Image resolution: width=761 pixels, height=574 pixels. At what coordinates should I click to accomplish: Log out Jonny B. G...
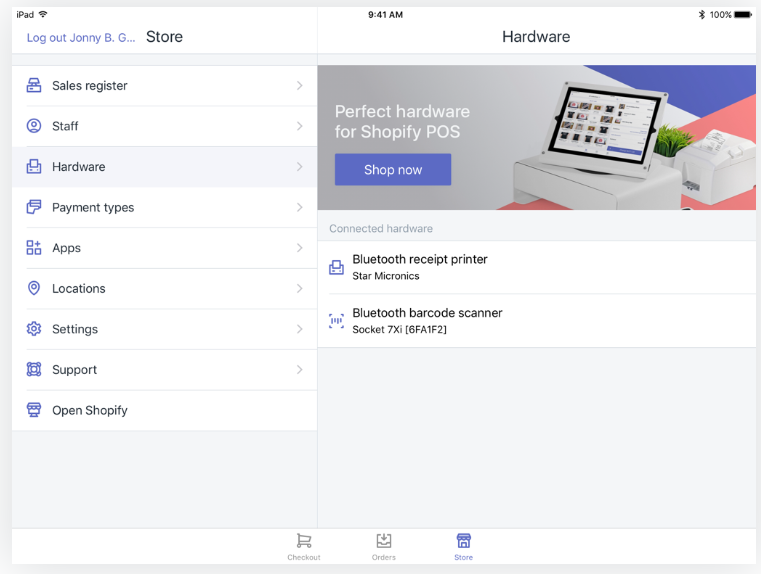point(81,37)
